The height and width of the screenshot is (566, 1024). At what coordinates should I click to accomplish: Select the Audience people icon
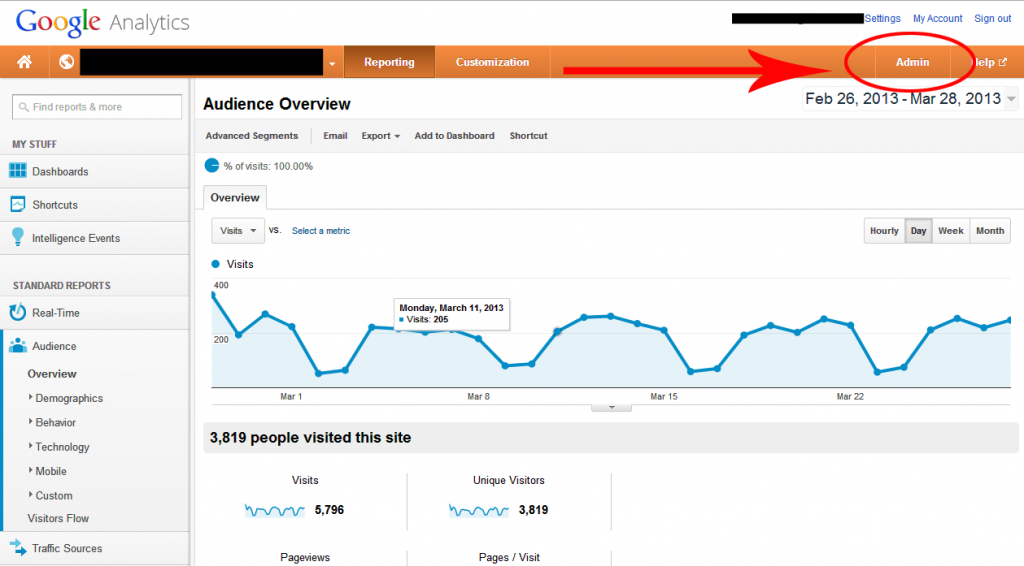point(17,346)
